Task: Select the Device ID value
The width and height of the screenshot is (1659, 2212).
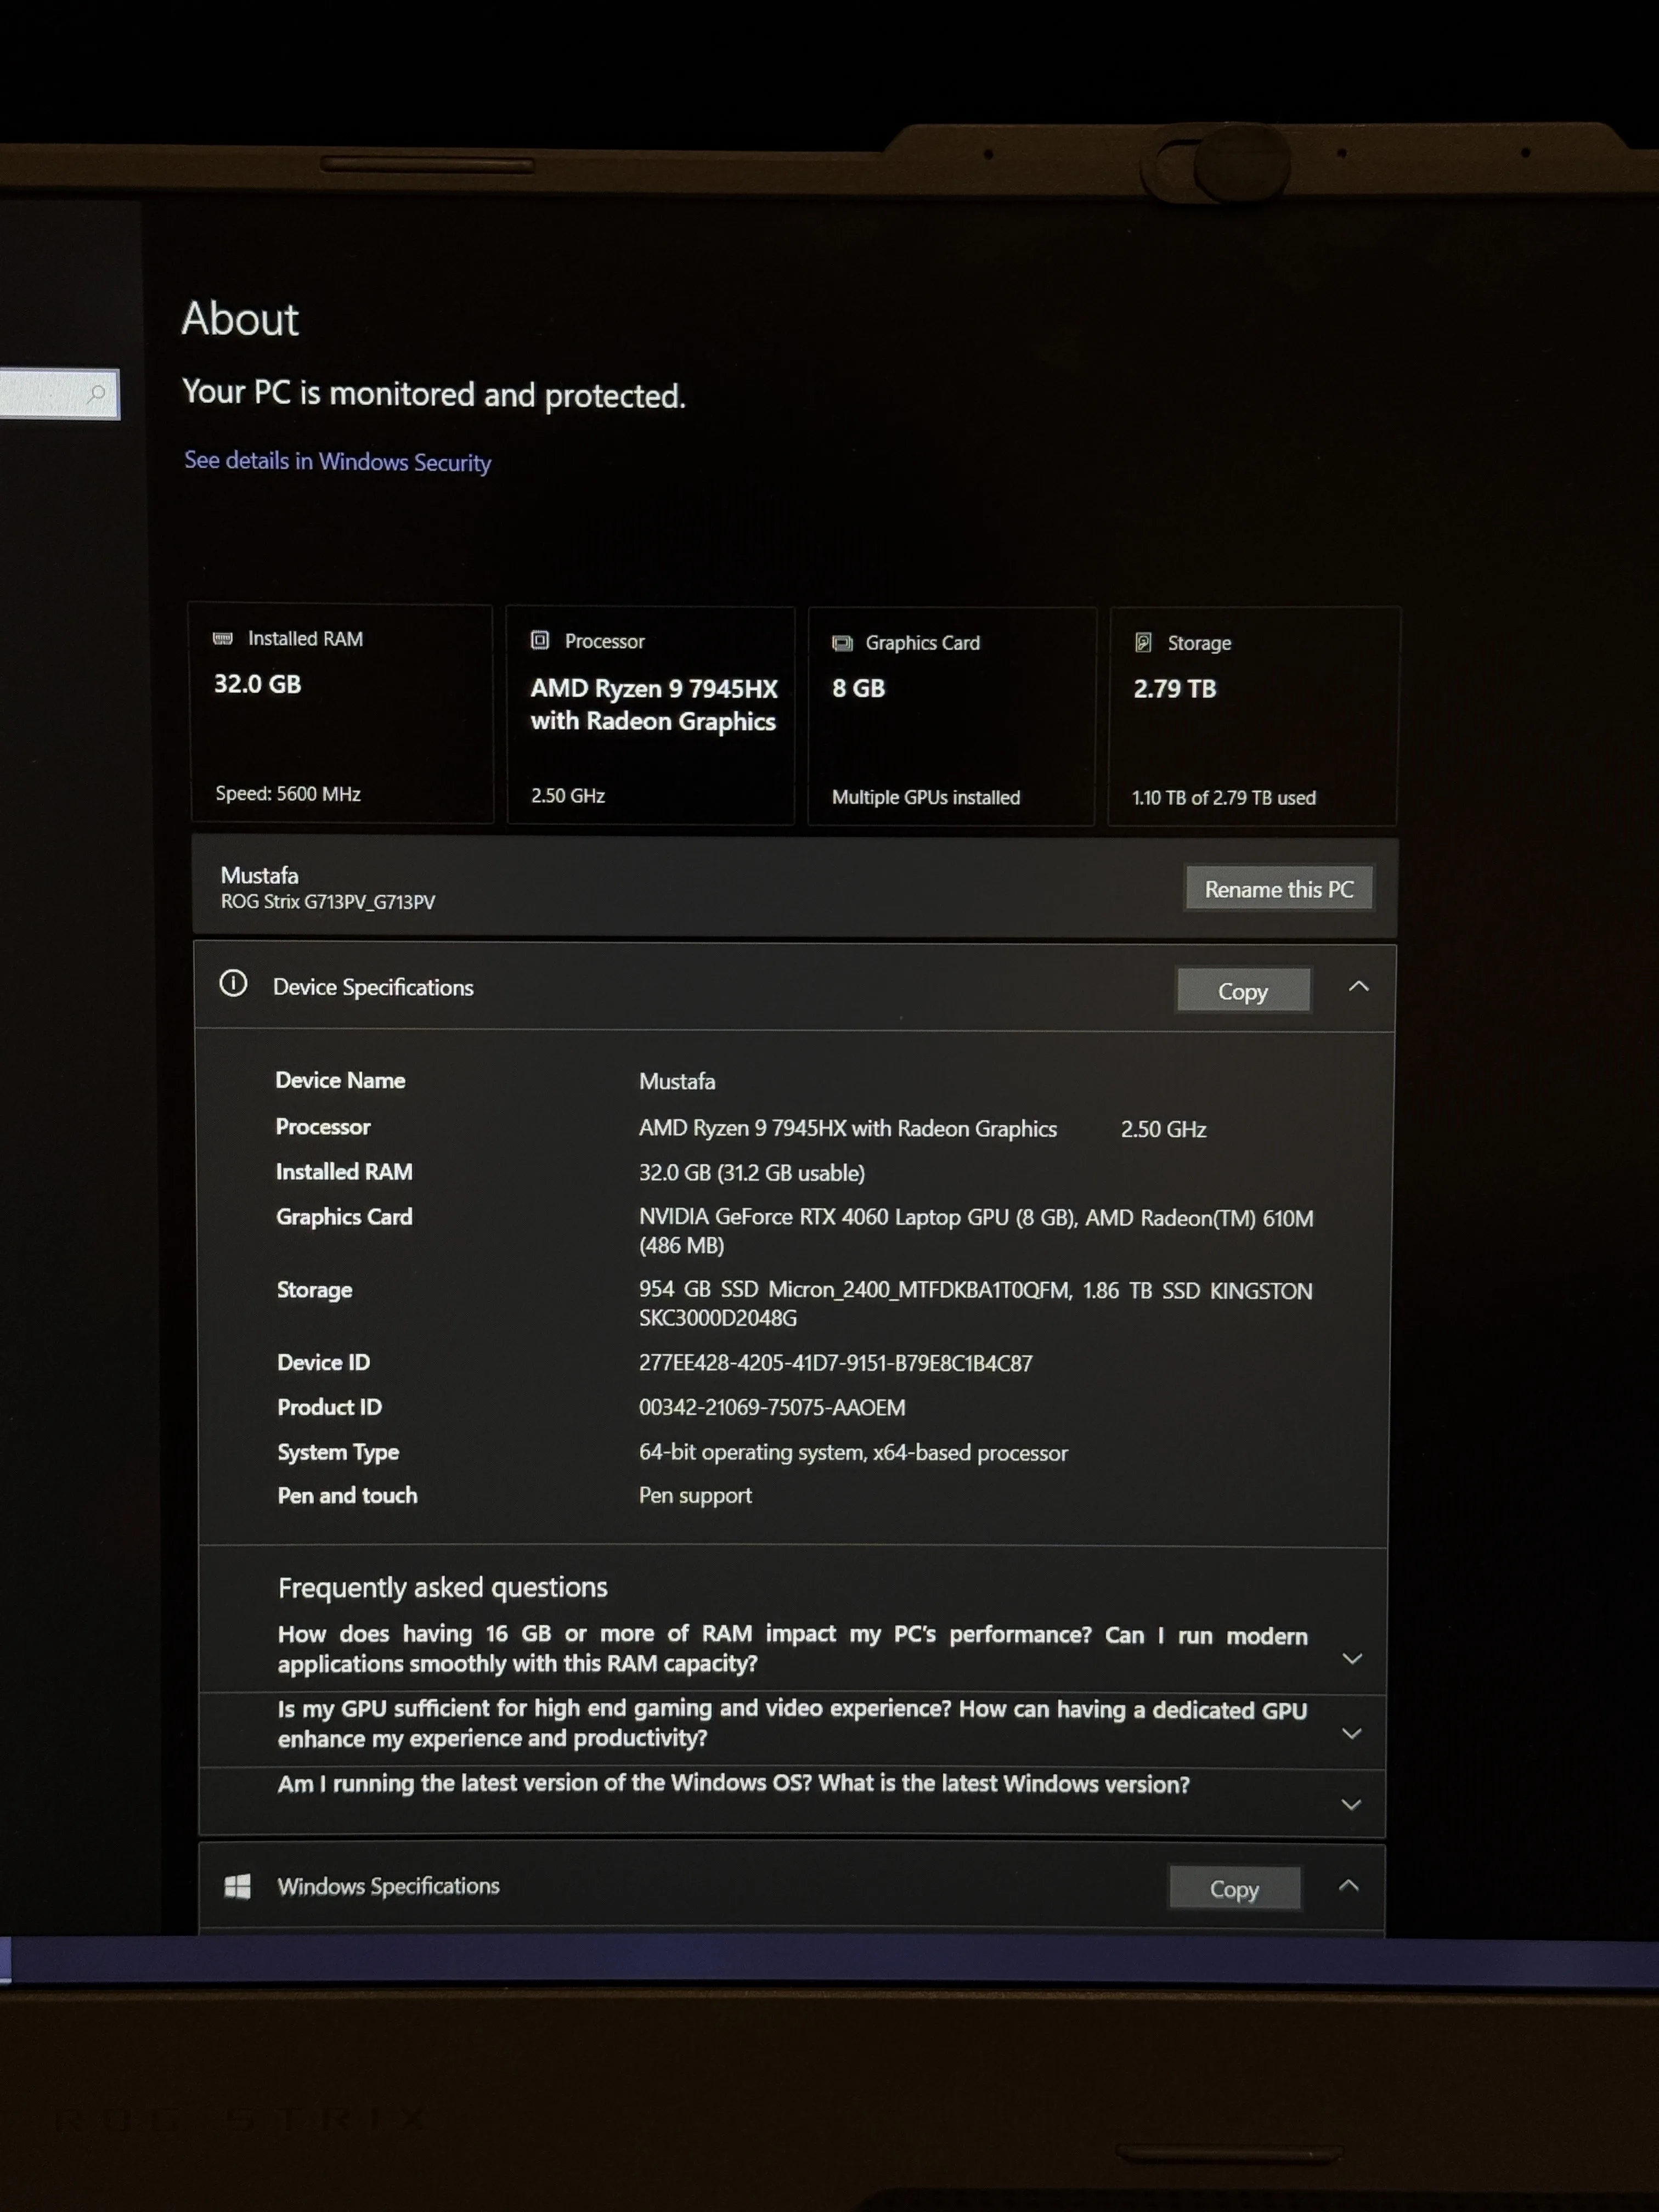Action: pyautogui.click(x=836, y=1363)
